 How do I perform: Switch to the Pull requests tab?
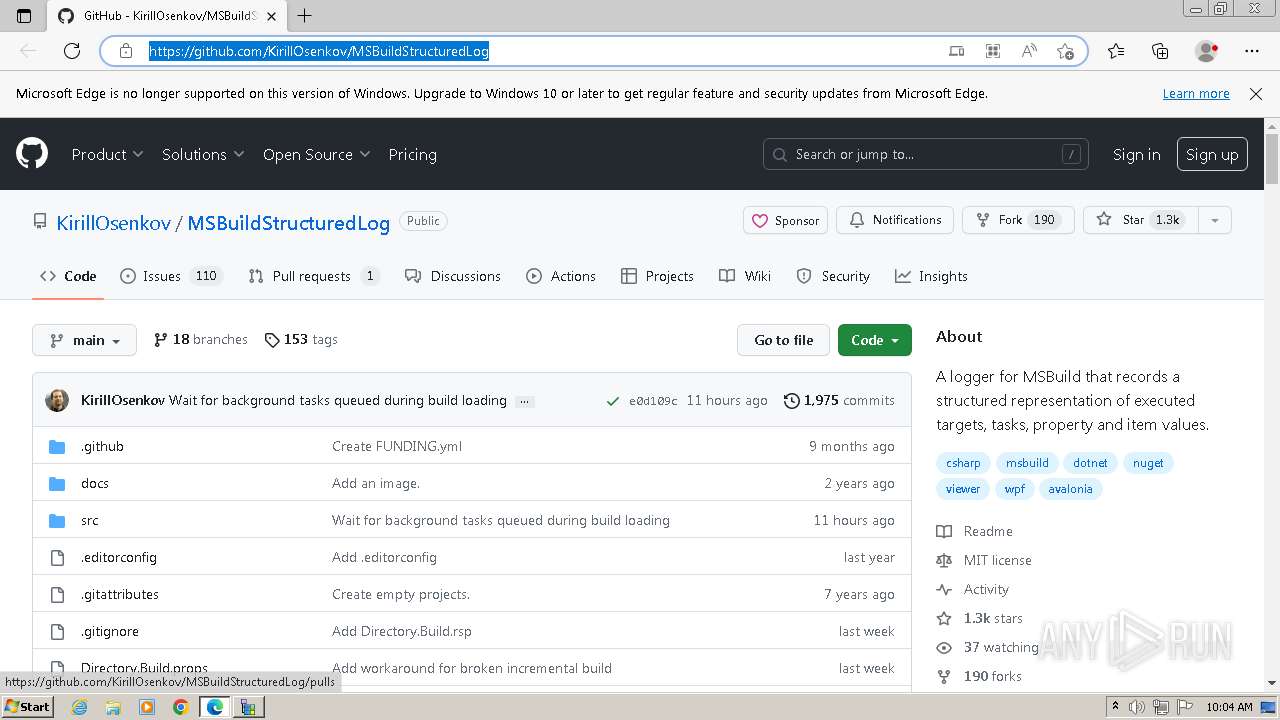pos(314,276)
